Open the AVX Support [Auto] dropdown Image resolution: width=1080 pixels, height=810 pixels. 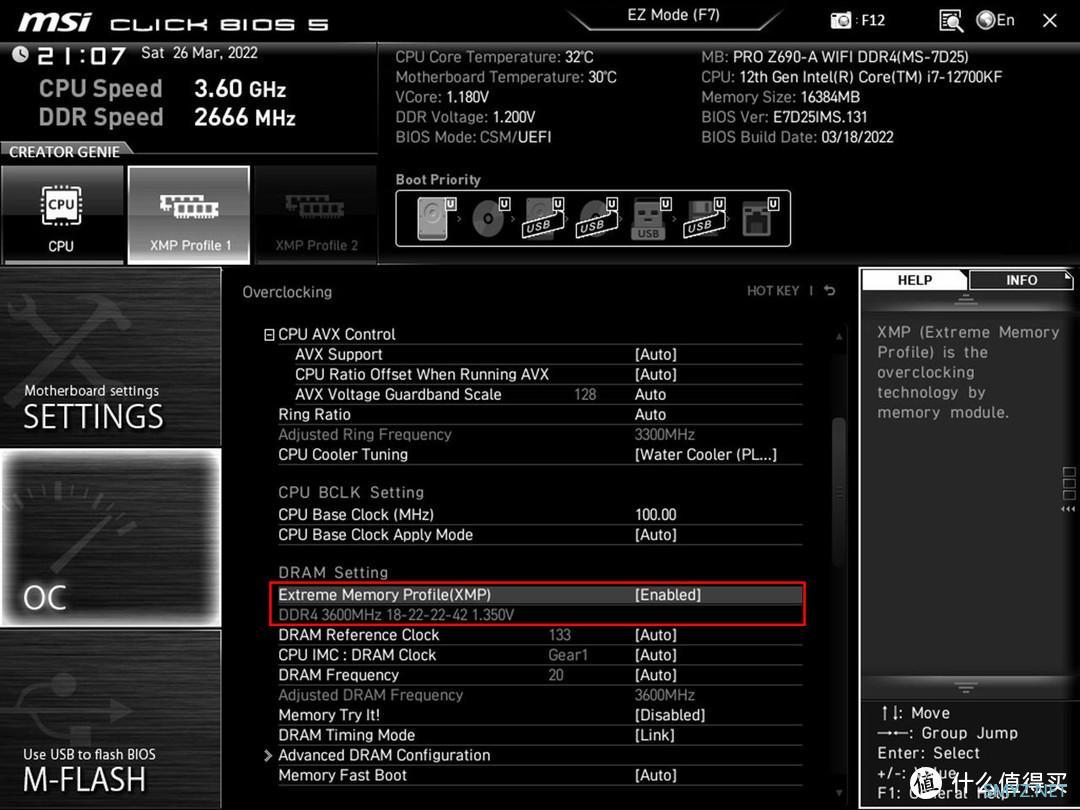coord(656,354)
